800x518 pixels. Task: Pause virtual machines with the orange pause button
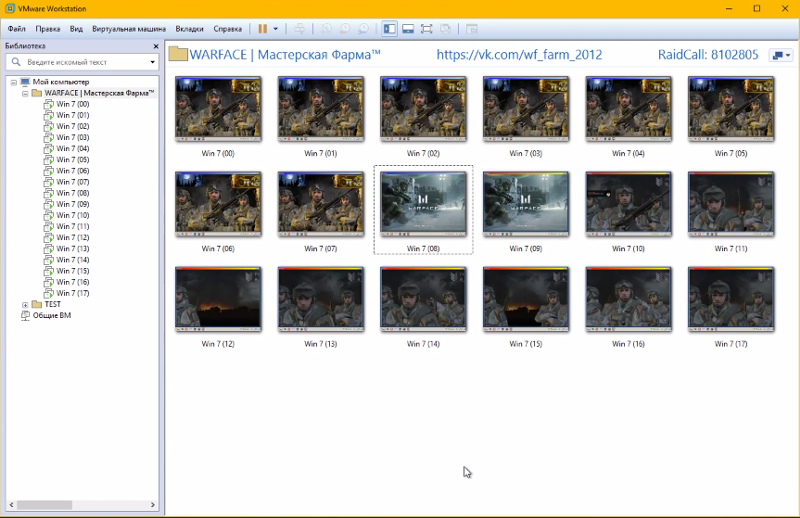click(262, 29)
